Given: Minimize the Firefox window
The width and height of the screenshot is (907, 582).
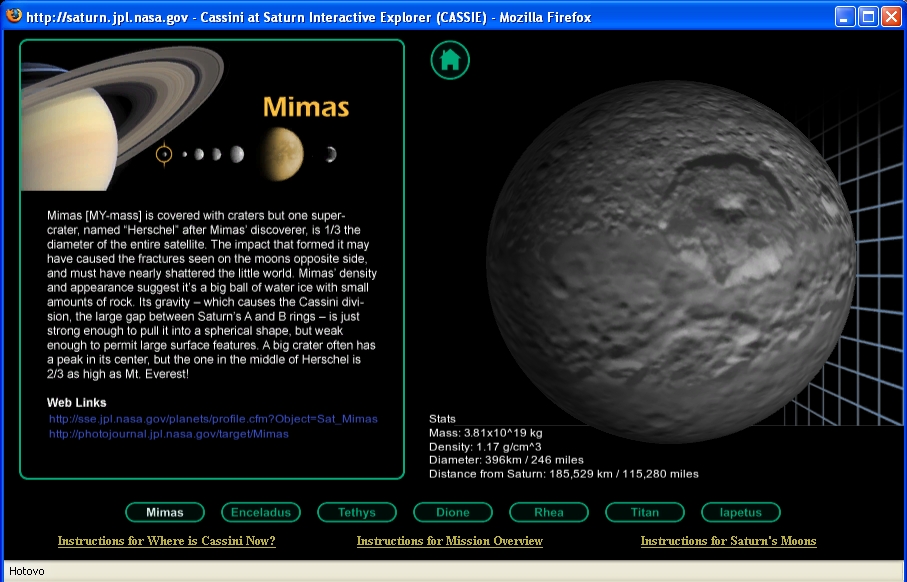Looking at the screenshot, I should 845,17.
